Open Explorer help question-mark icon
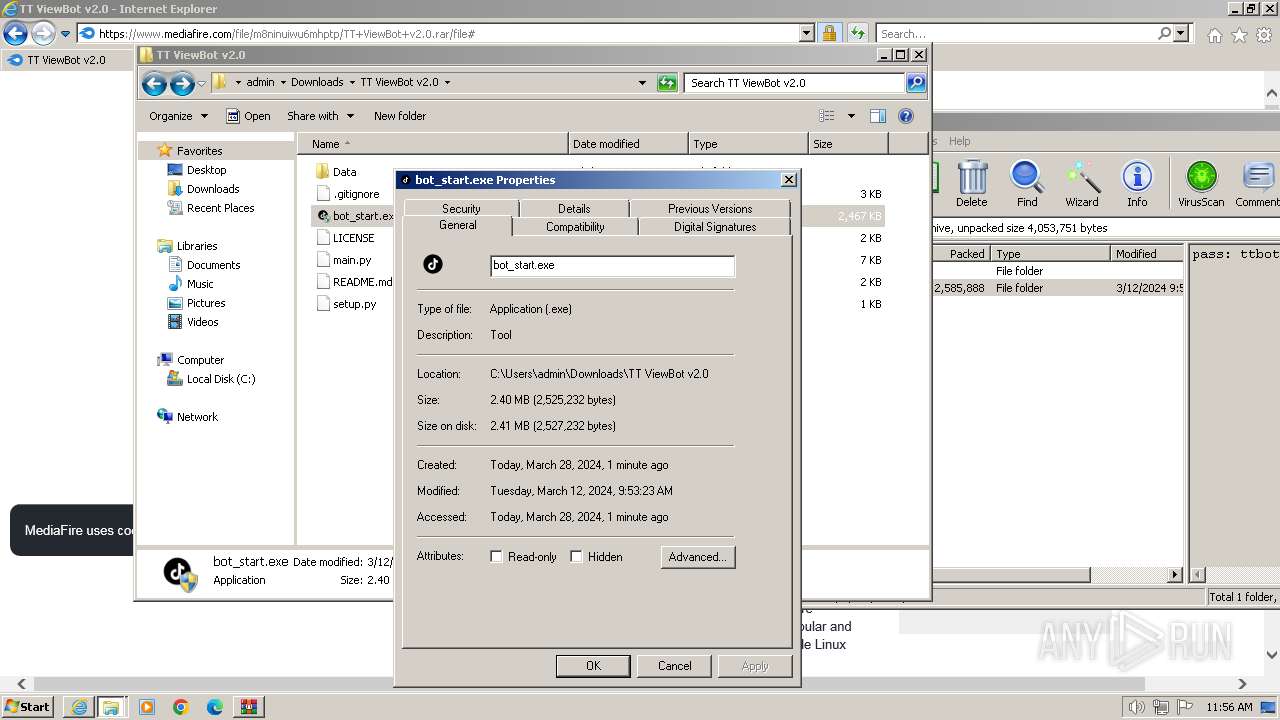 [906, 116]
